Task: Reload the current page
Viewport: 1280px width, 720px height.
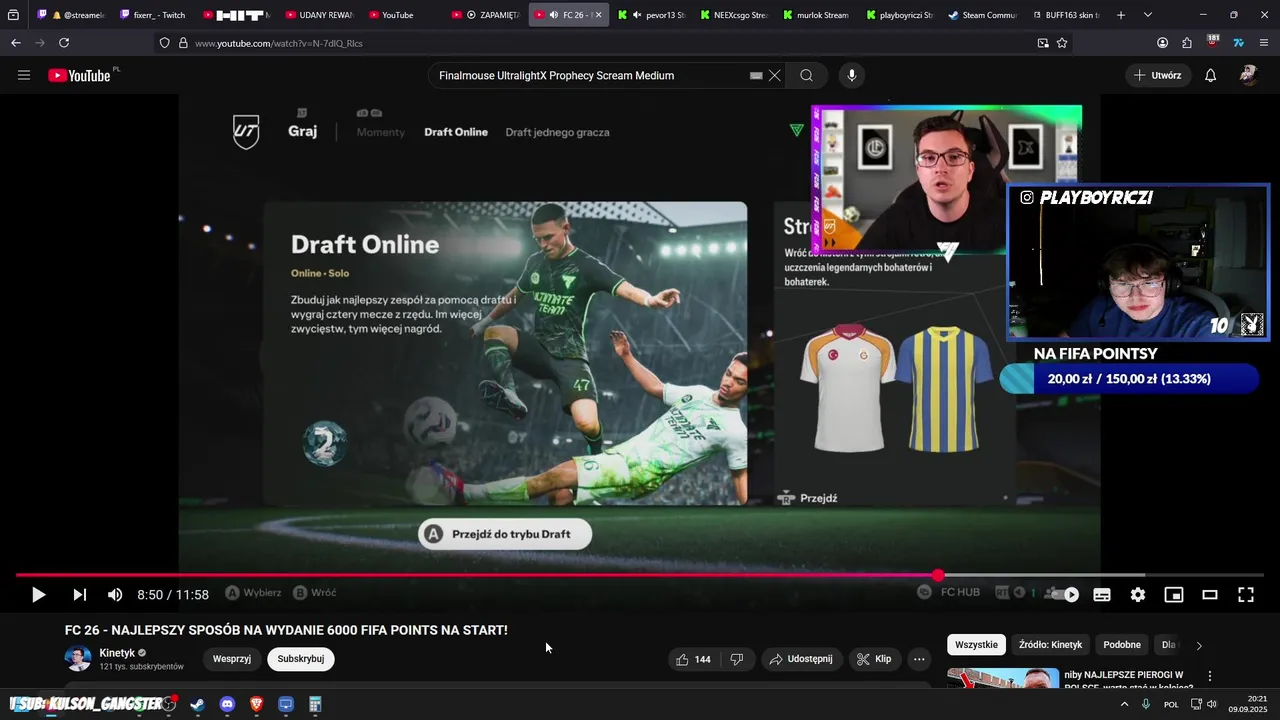Action: [64, 43]
